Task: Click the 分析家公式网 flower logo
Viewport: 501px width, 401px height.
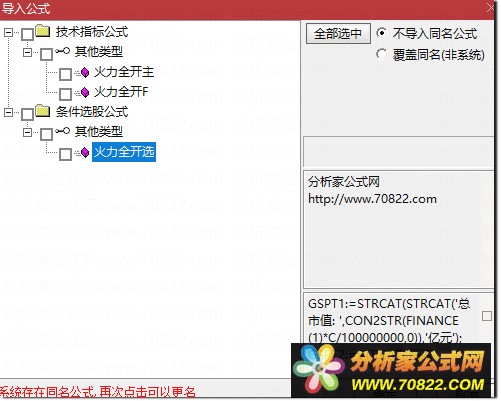Action: [x=319, y=369]
